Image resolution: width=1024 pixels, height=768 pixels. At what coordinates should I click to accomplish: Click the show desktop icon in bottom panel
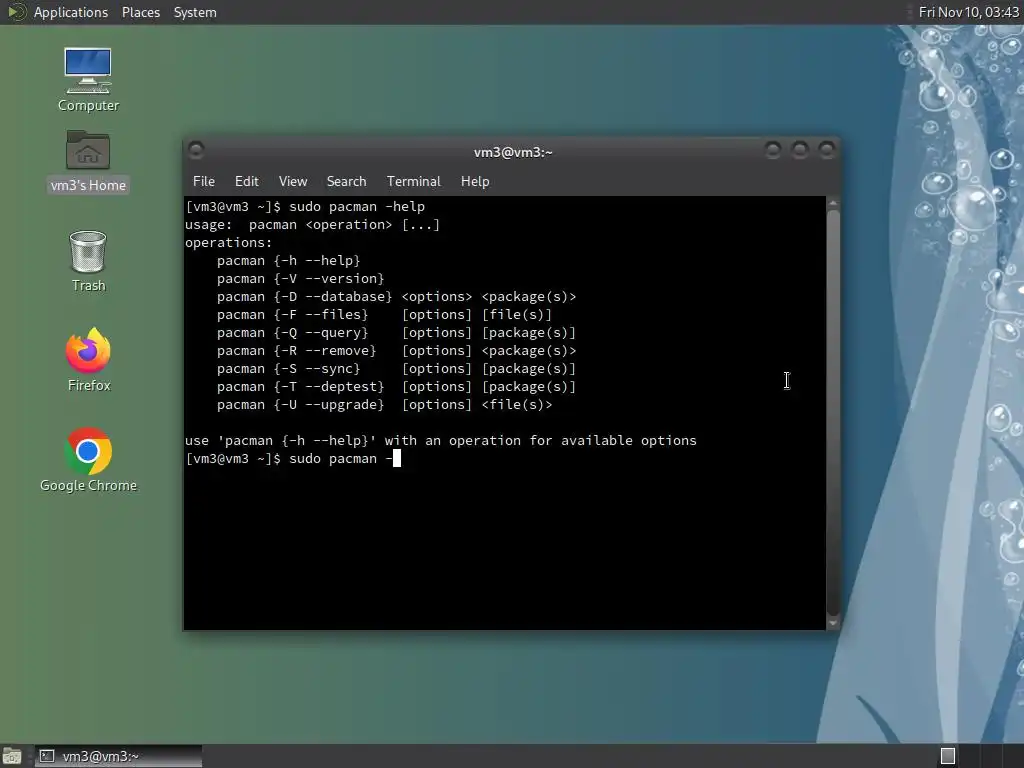pos(11,756)
